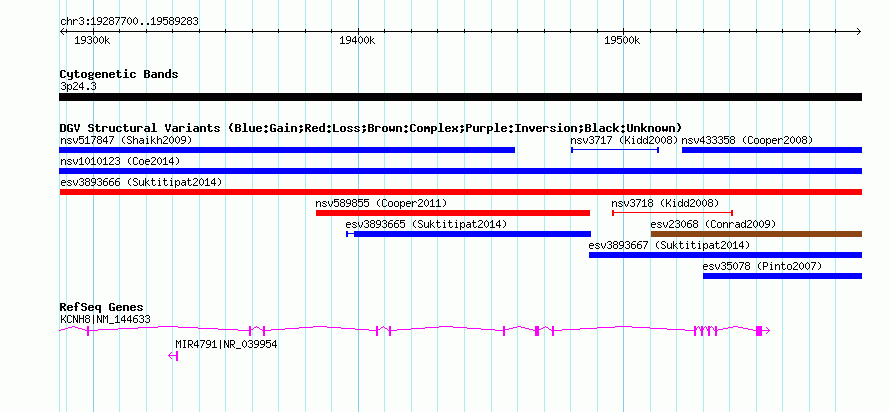Click the chr3:19287700..19589283 coordinate text
The image size is (890, 412).
(129, 22)
